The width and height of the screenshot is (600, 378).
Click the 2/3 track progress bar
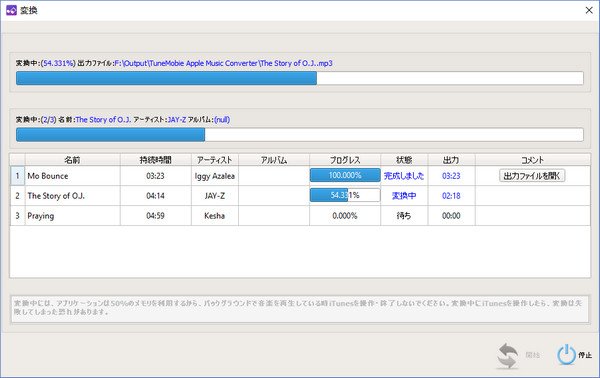point(300,135)
